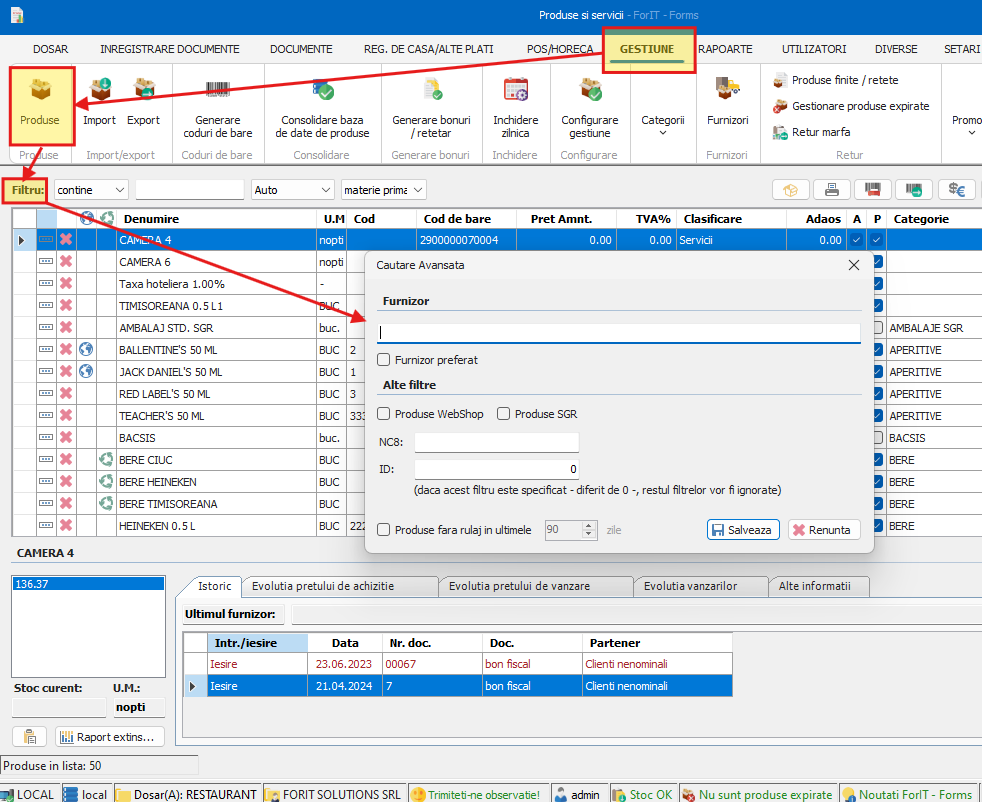The height and width of the screenshot is (802, 982).
Task: Click the globe icon in grid header
Action: [x=87, y=218]
